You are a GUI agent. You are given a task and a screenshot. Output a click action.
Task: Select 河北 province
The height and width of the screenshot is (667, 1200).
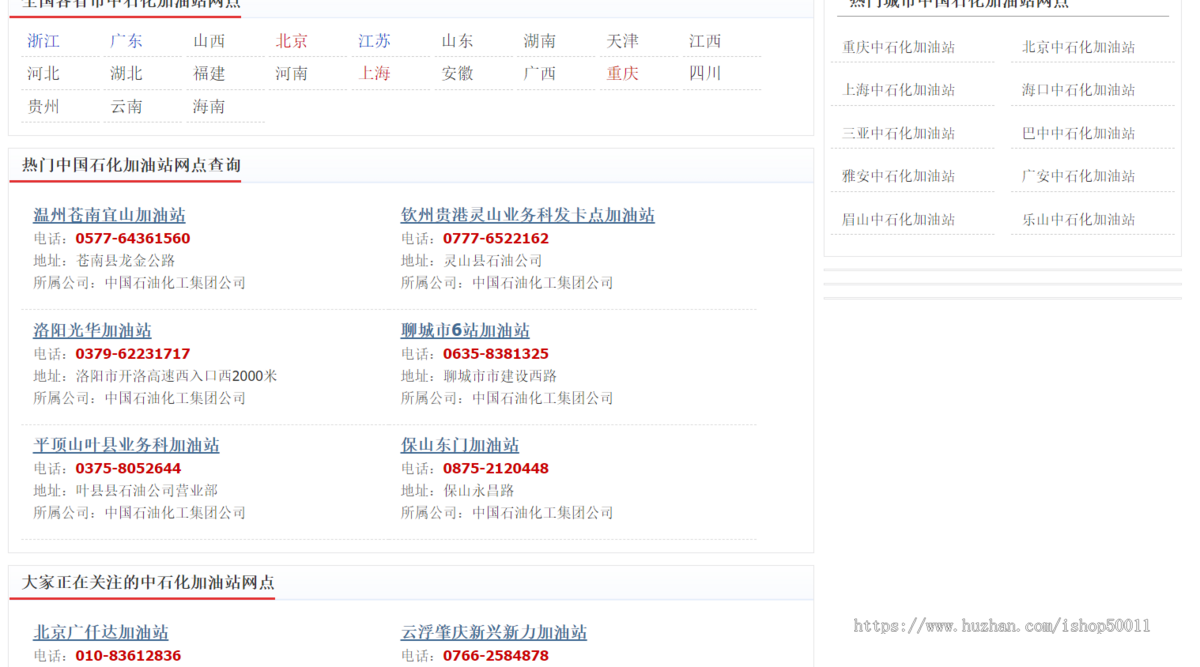click(x=43, y=73)
